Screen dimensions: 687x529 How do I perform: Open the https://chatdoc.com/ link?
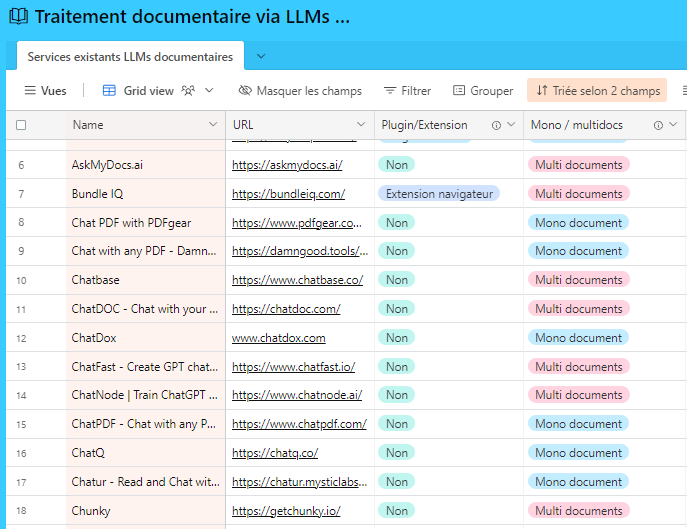286,309
